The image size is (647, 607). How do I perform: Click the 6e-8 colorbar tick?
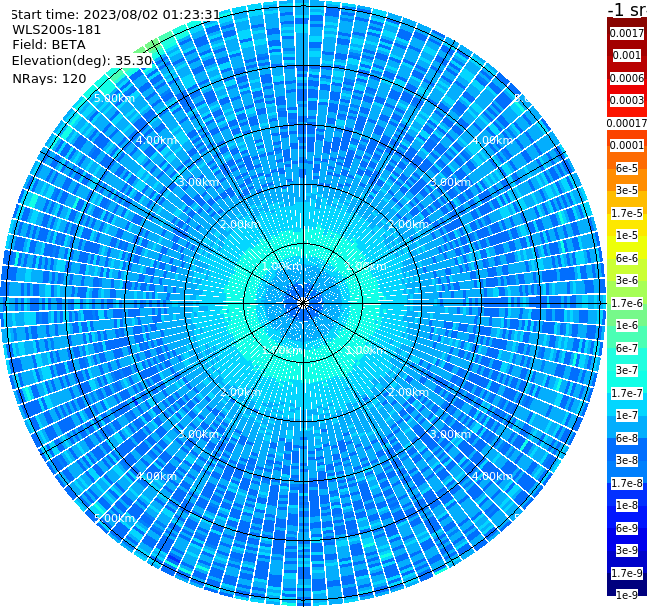pos(627,438)
